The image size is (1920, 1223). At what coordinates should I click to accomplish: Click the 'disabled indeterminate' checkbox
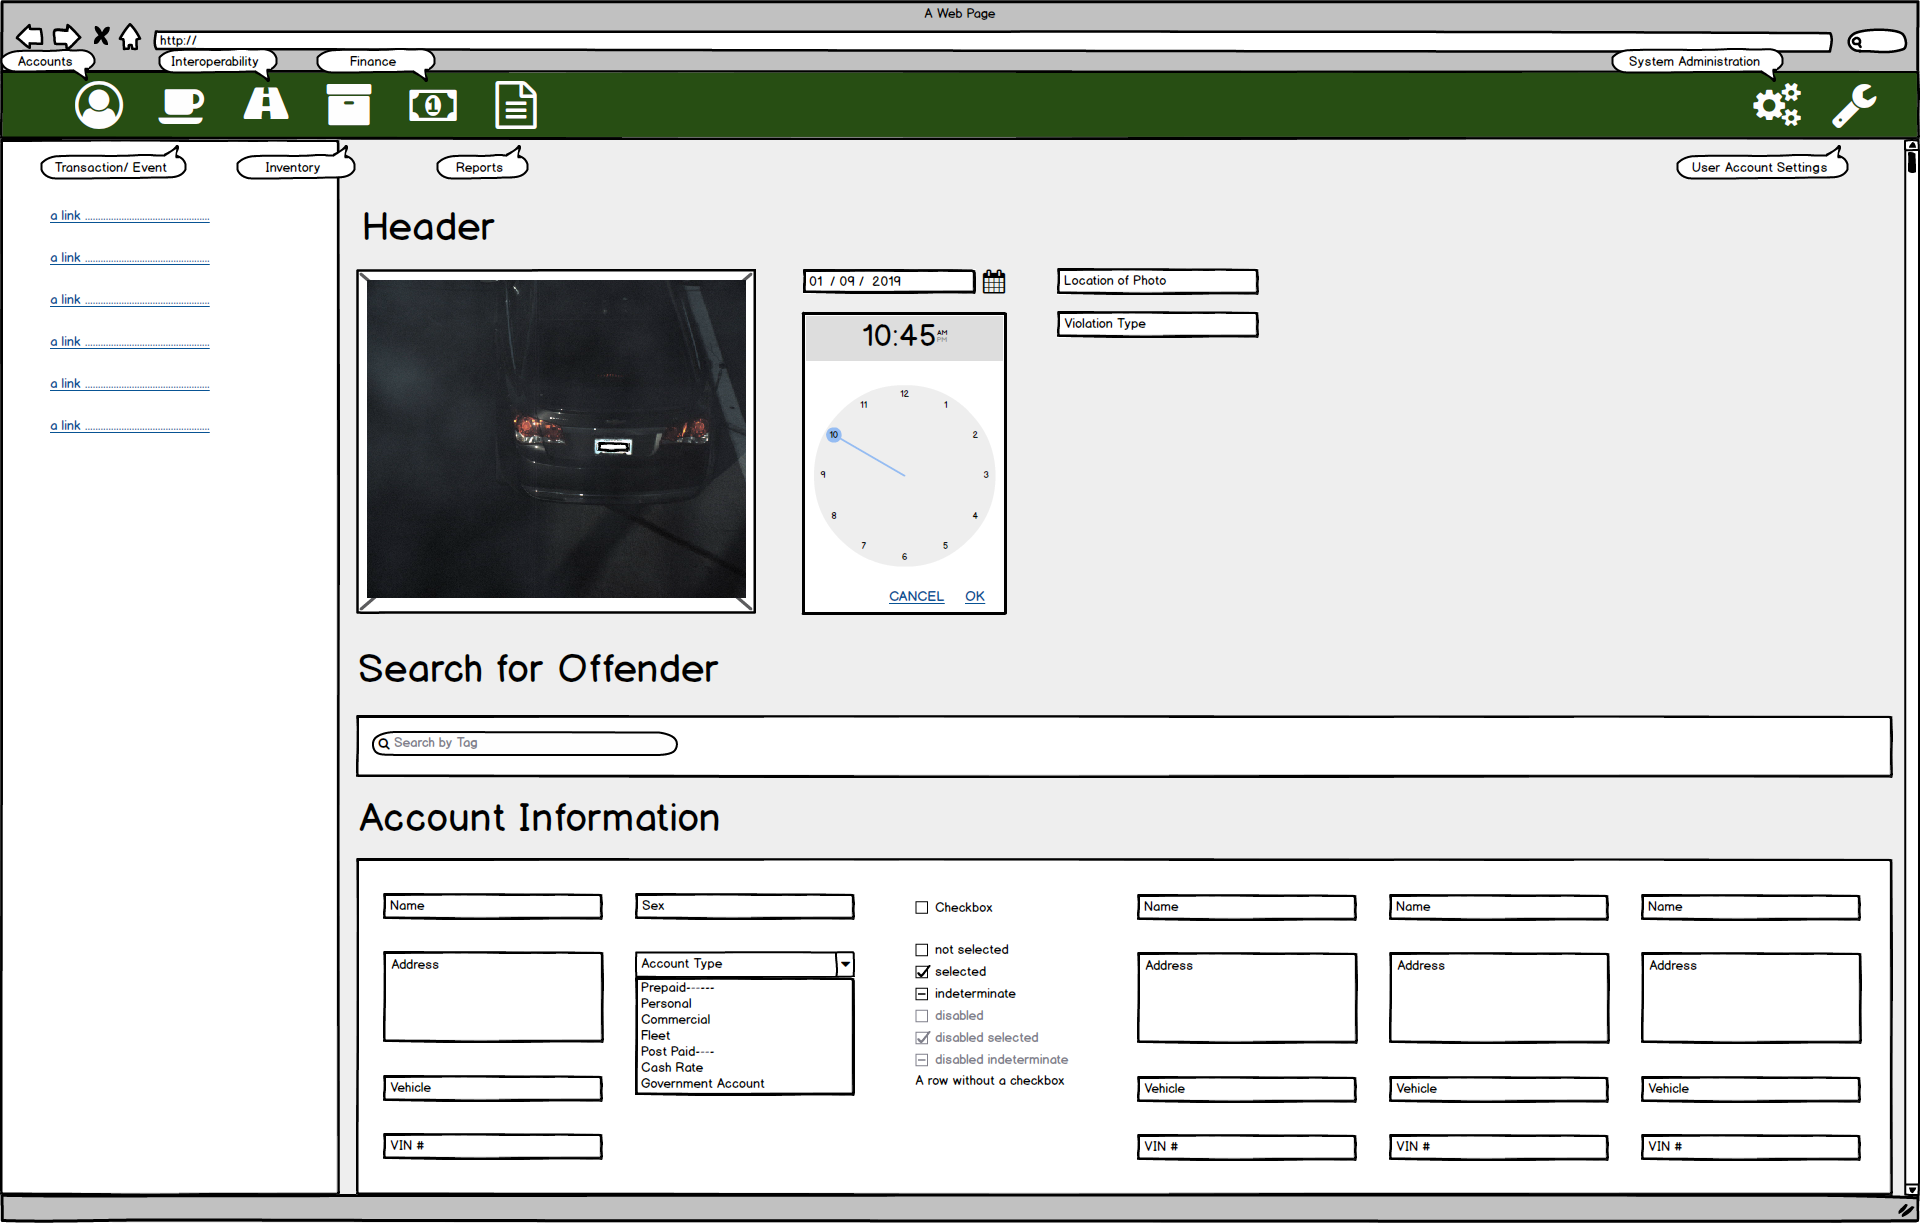pos(922,1060)
